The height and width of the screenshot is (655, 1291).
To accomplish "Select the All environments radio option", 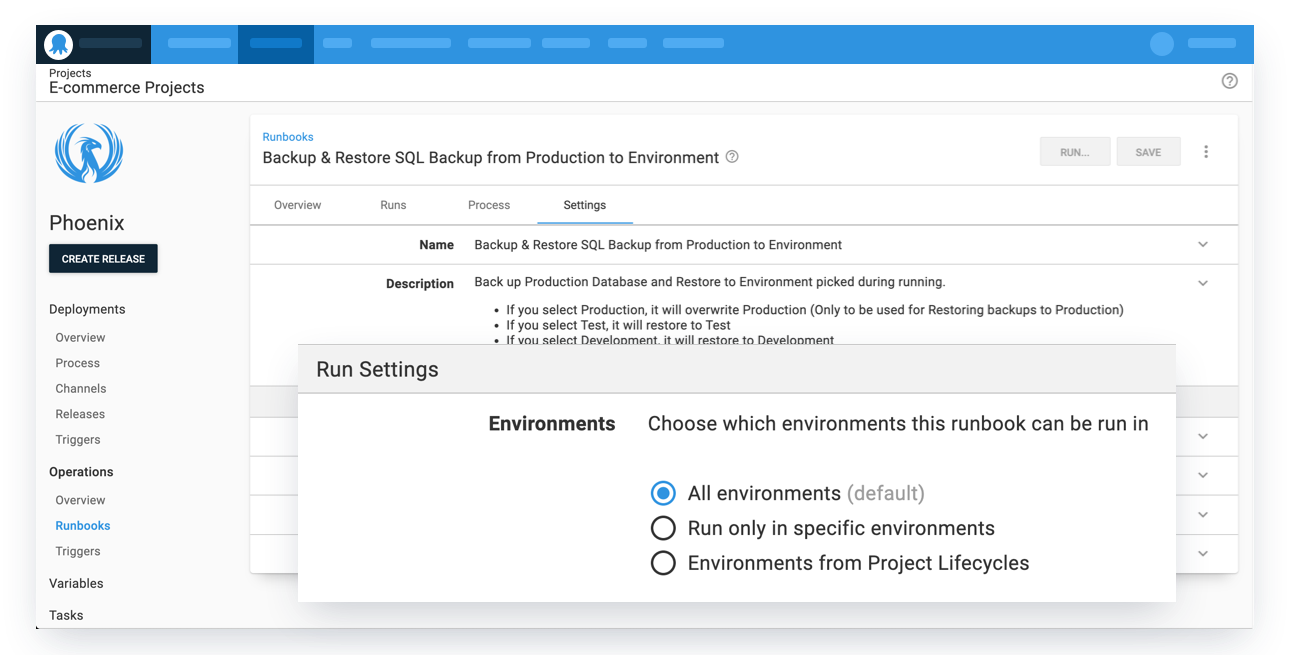I will point(663,493).
